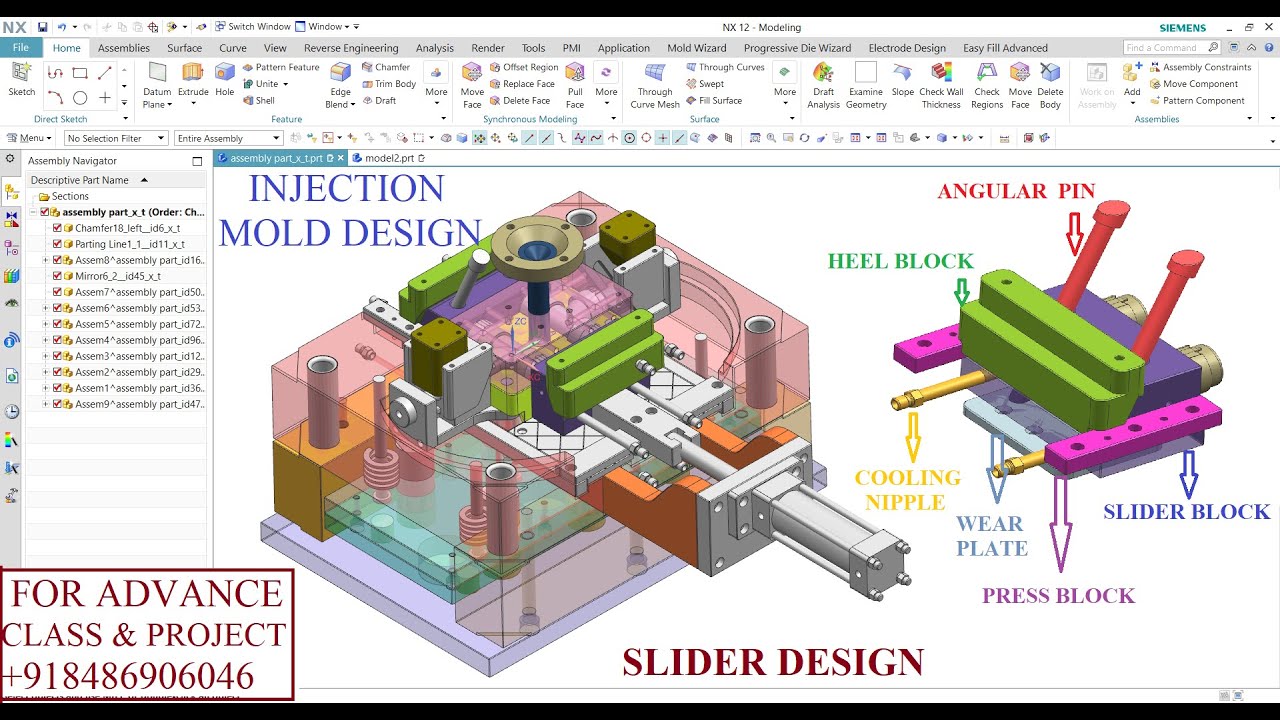Image resolution: width=1280 pixels, height=720 pixels.
Task: Uncheck Parting Line1_1__id11_x_t visibility
Action: 57,244
